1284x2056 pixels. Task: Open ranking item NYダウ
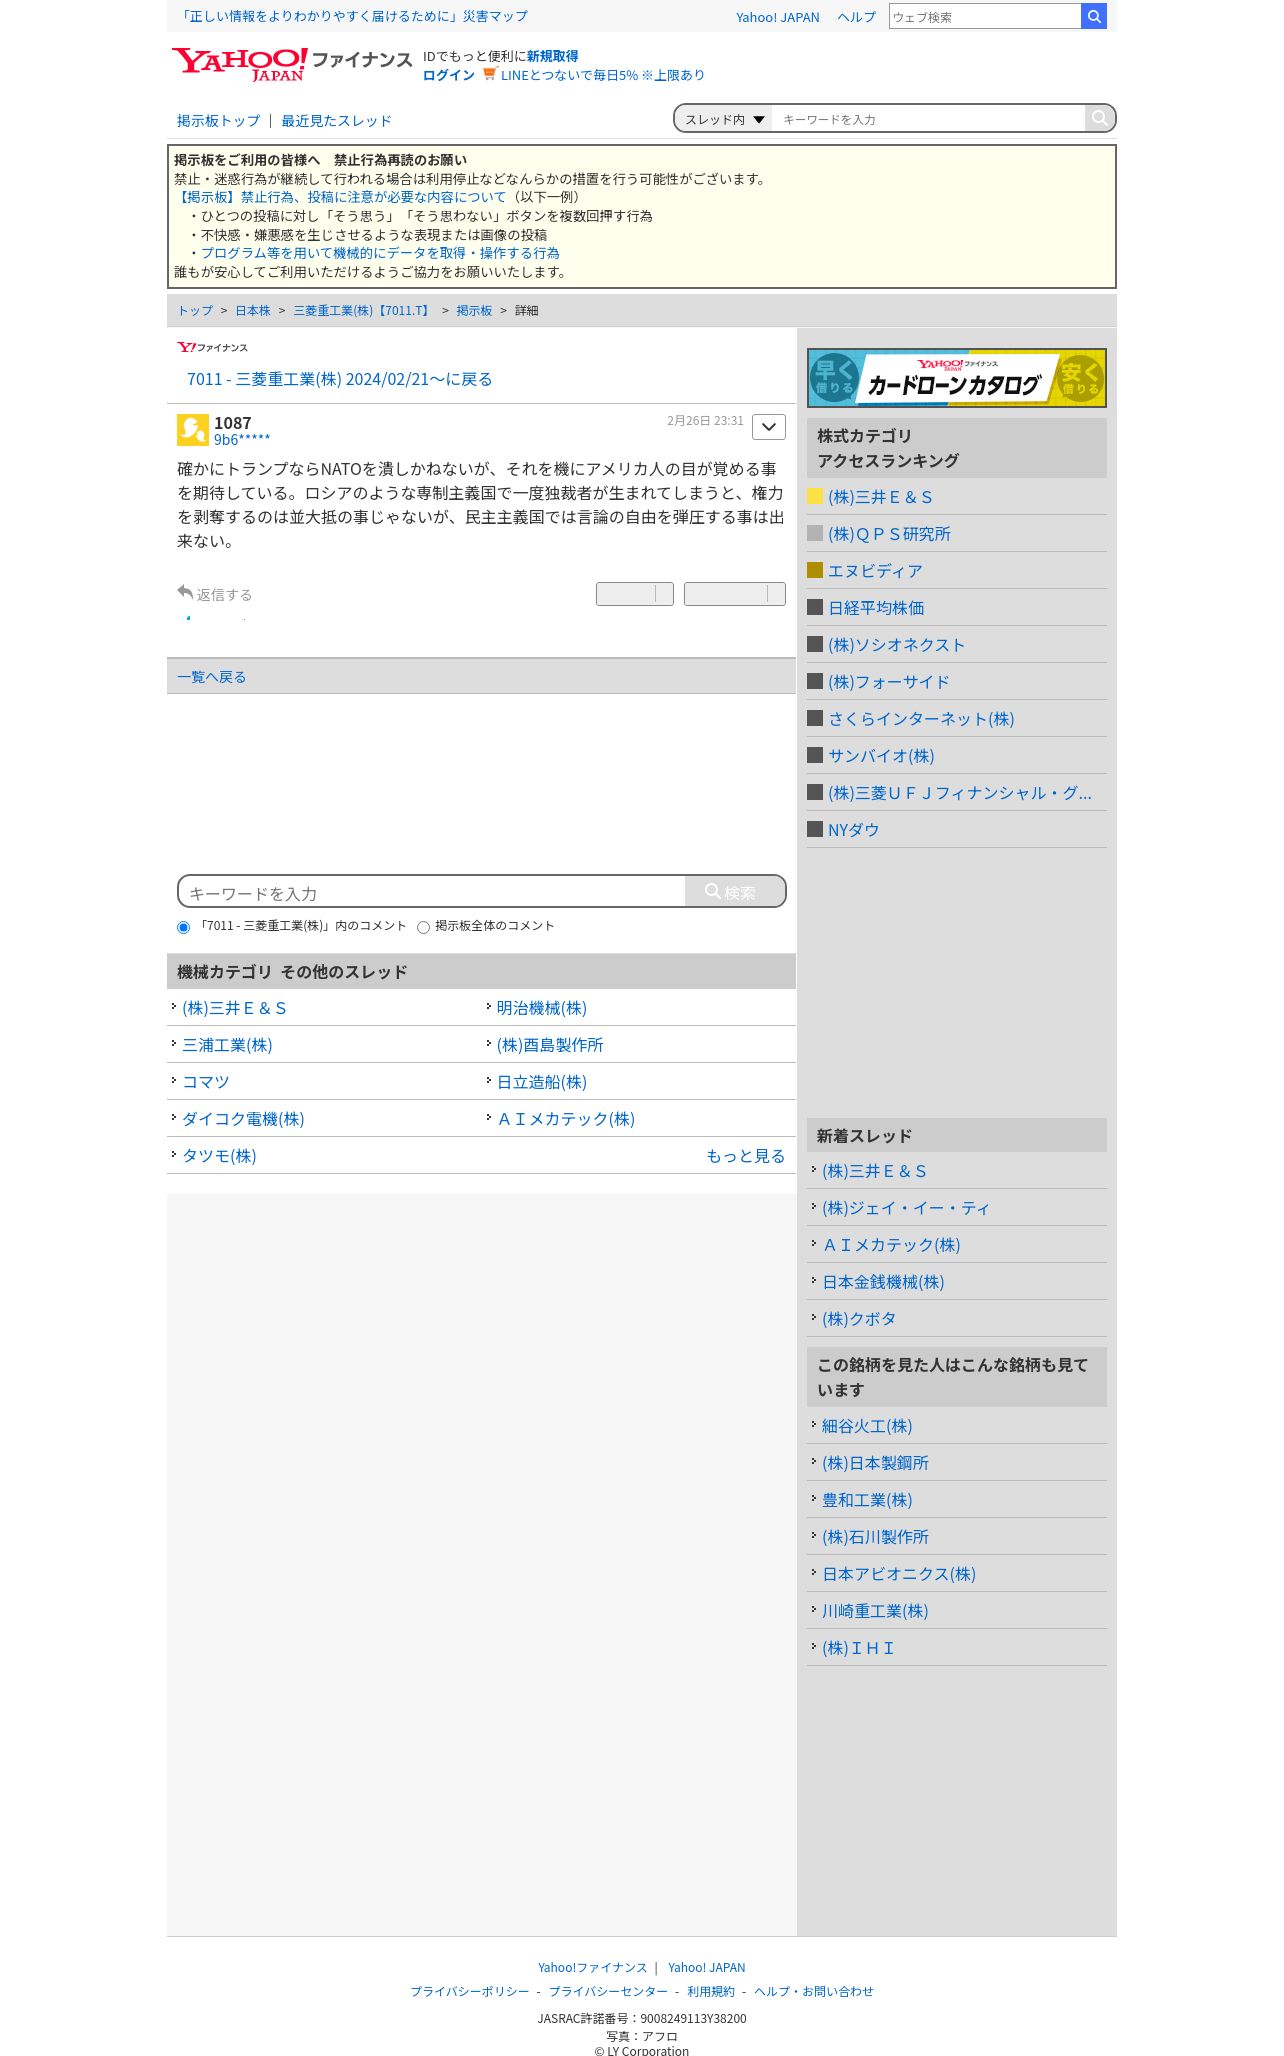click(x=853, y=830)
